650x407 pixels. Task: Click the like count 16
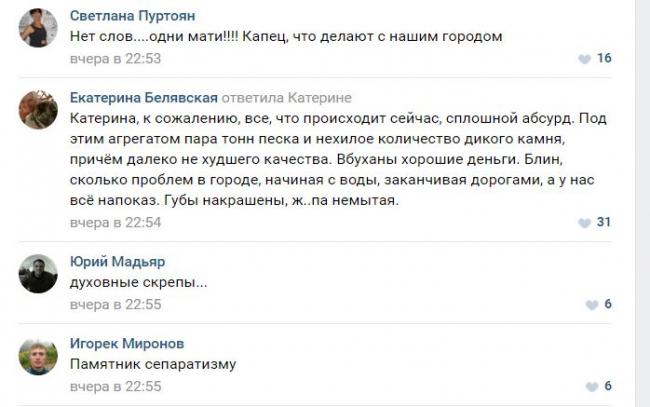click(603, 59)
